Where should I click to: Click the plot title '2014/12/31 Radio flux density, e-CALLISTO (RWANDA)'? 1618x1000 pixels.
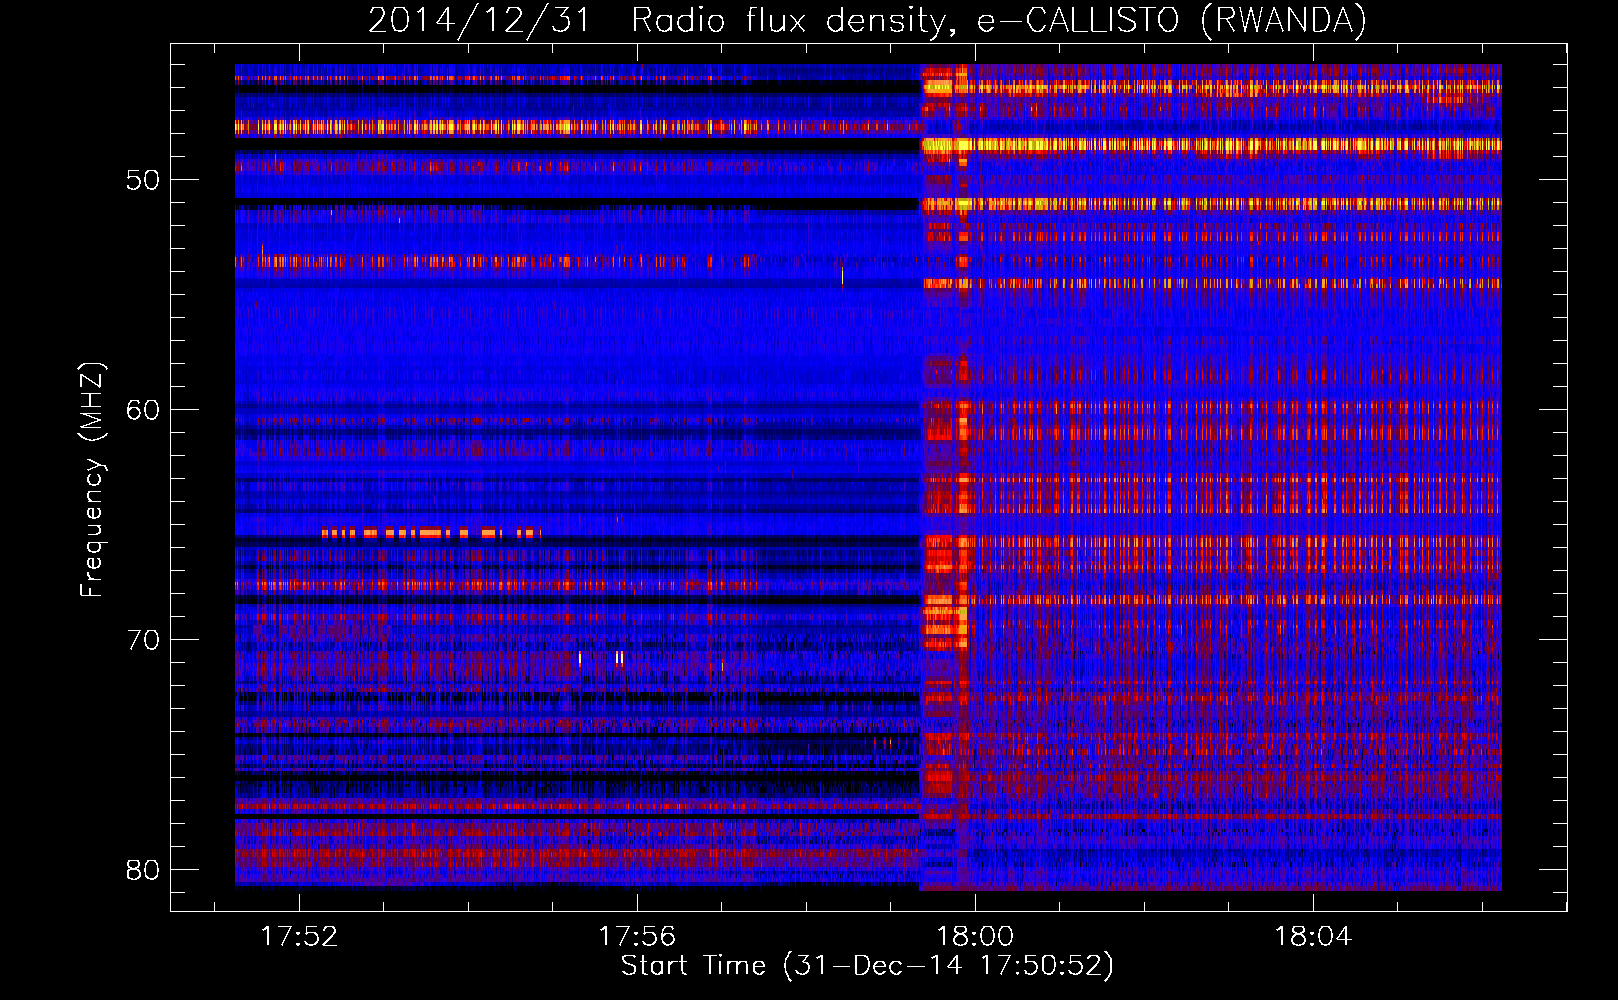(x=867, y=20)
